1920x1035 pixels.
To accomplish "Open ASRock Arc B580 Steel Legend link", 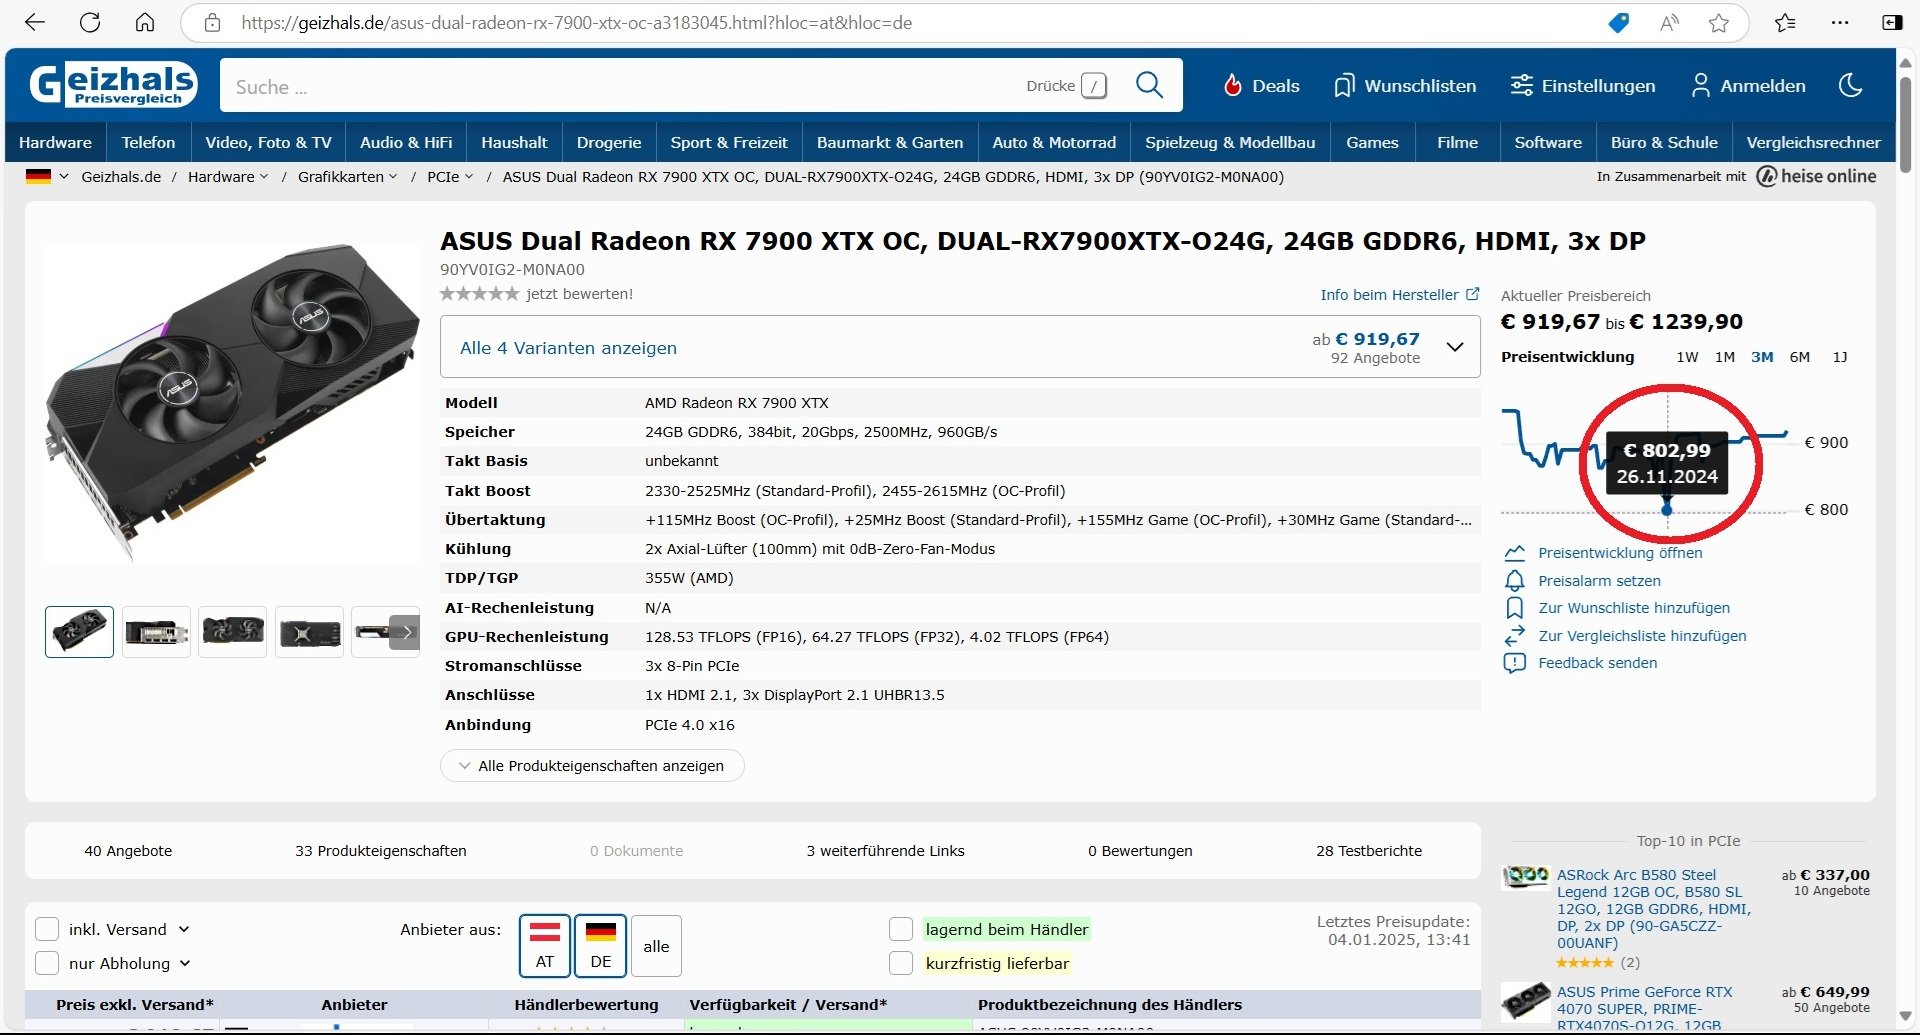I will (1654, 908).
